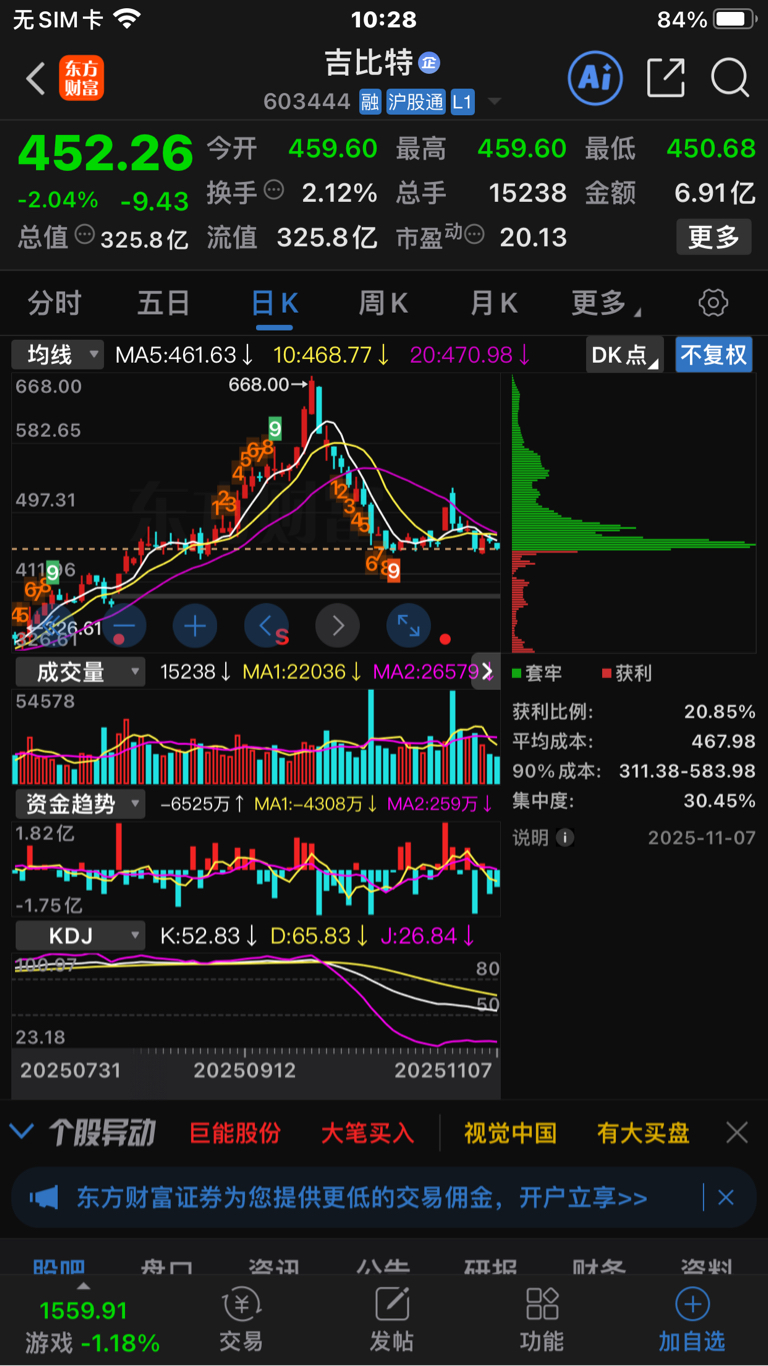Zoom out chart with minus icon
The image size is (768, 1366).
[x=124, y=626]
